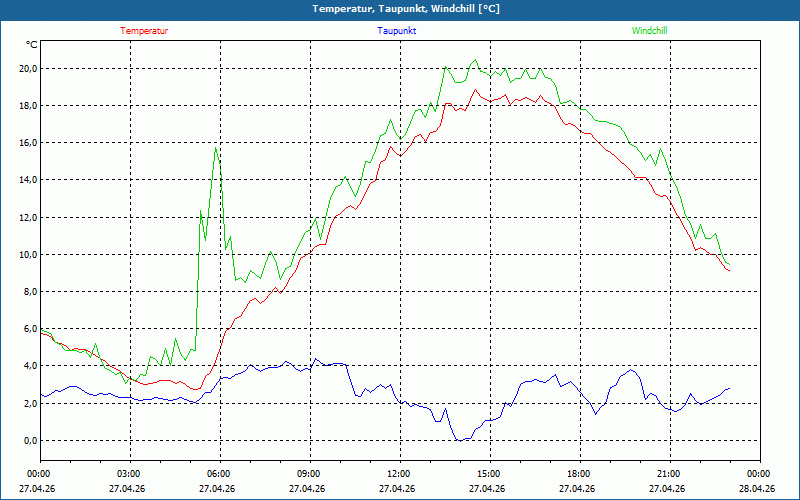Click the blue Taupunkt legend label
The height and width of the screenshot is (500, 800).
(397, 30)
